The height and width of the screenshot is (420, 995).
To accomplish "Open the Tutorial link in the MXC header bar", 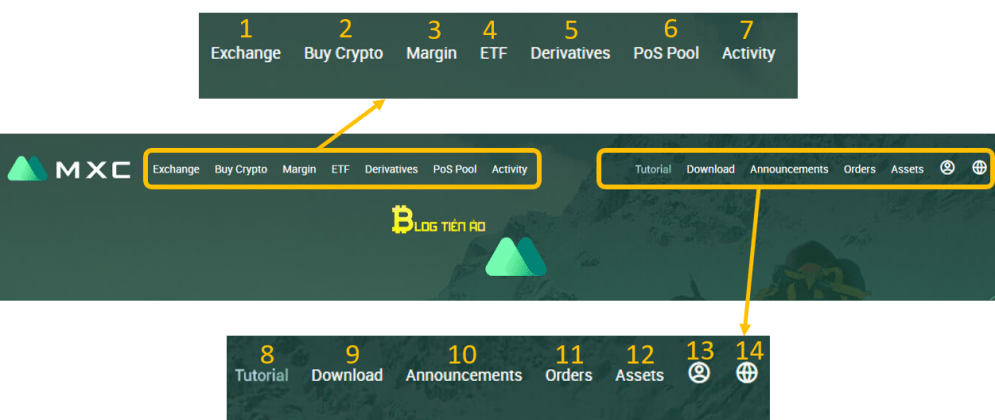I will (653, 169).
